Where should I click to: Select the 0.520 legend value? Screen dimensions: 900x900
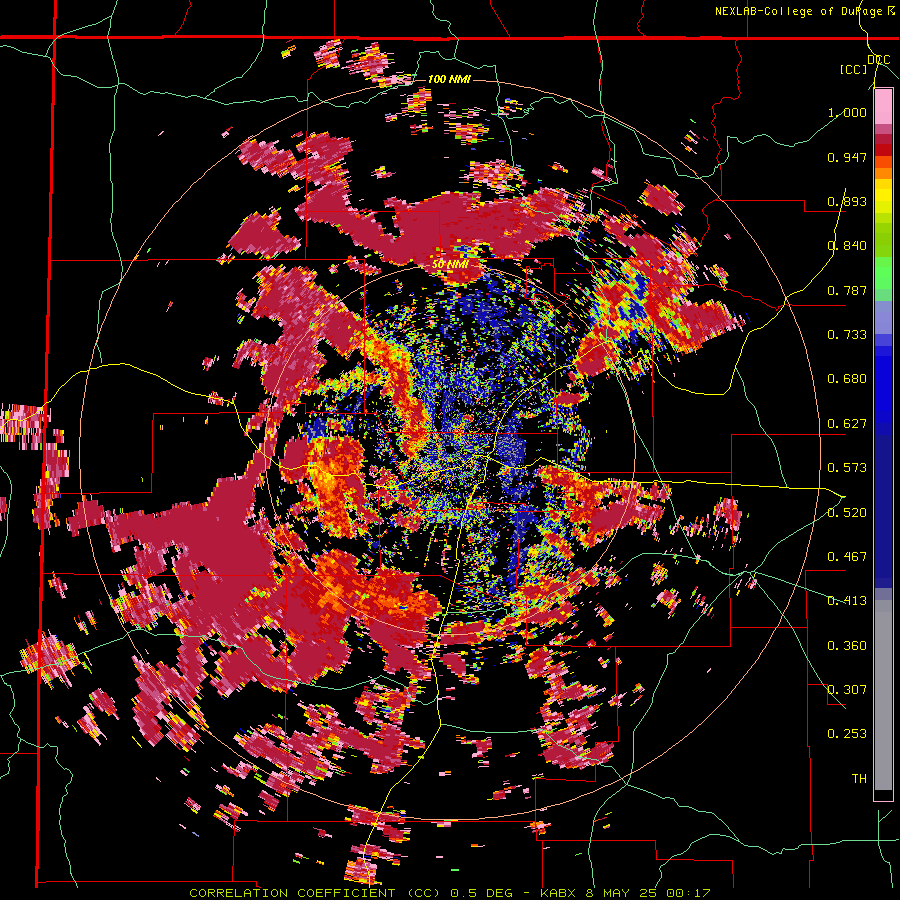[x=847, y=513]
